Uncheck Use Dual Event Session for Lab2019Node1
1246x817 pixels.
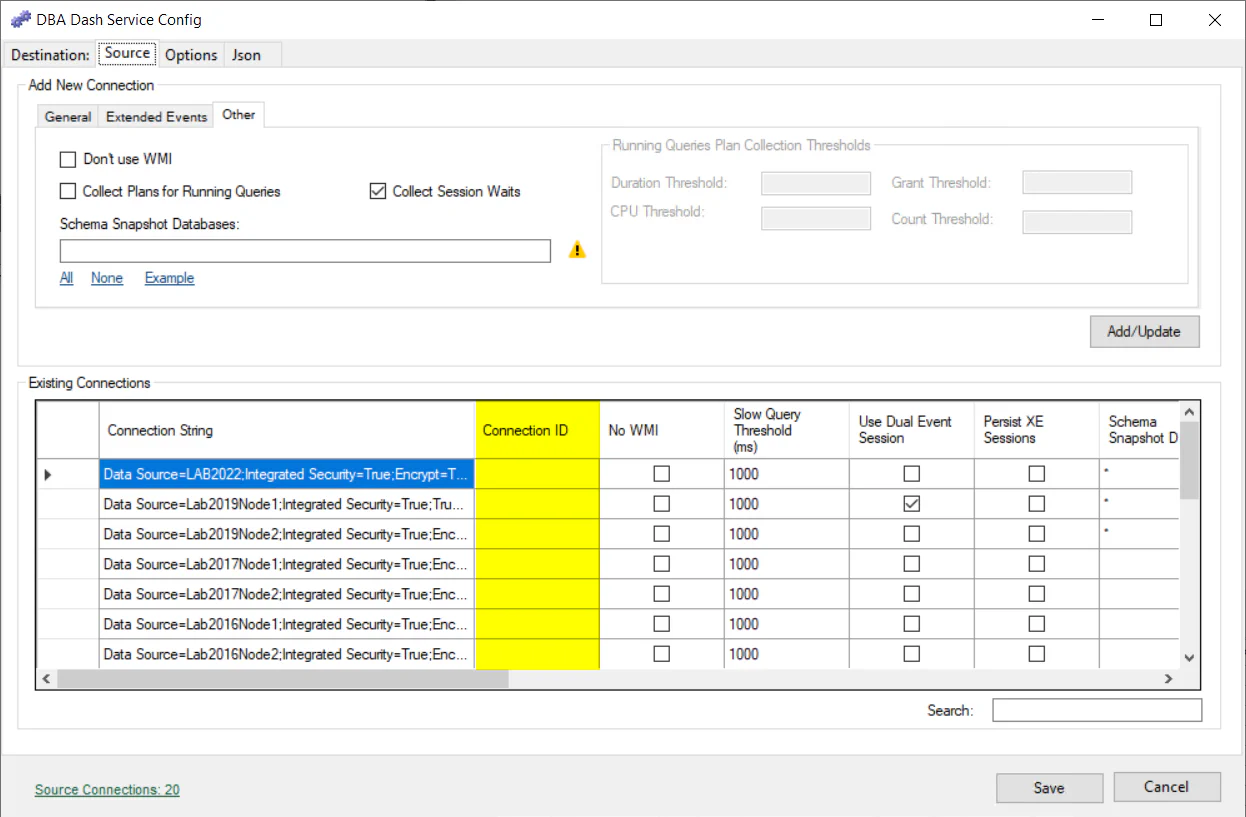click(911, 504)
